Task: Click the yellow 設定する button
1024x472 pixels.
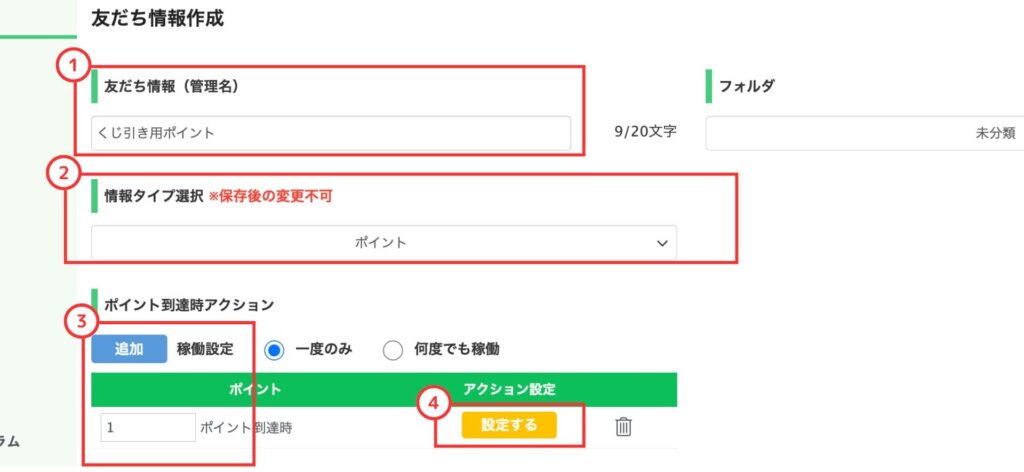Action: 509,425
